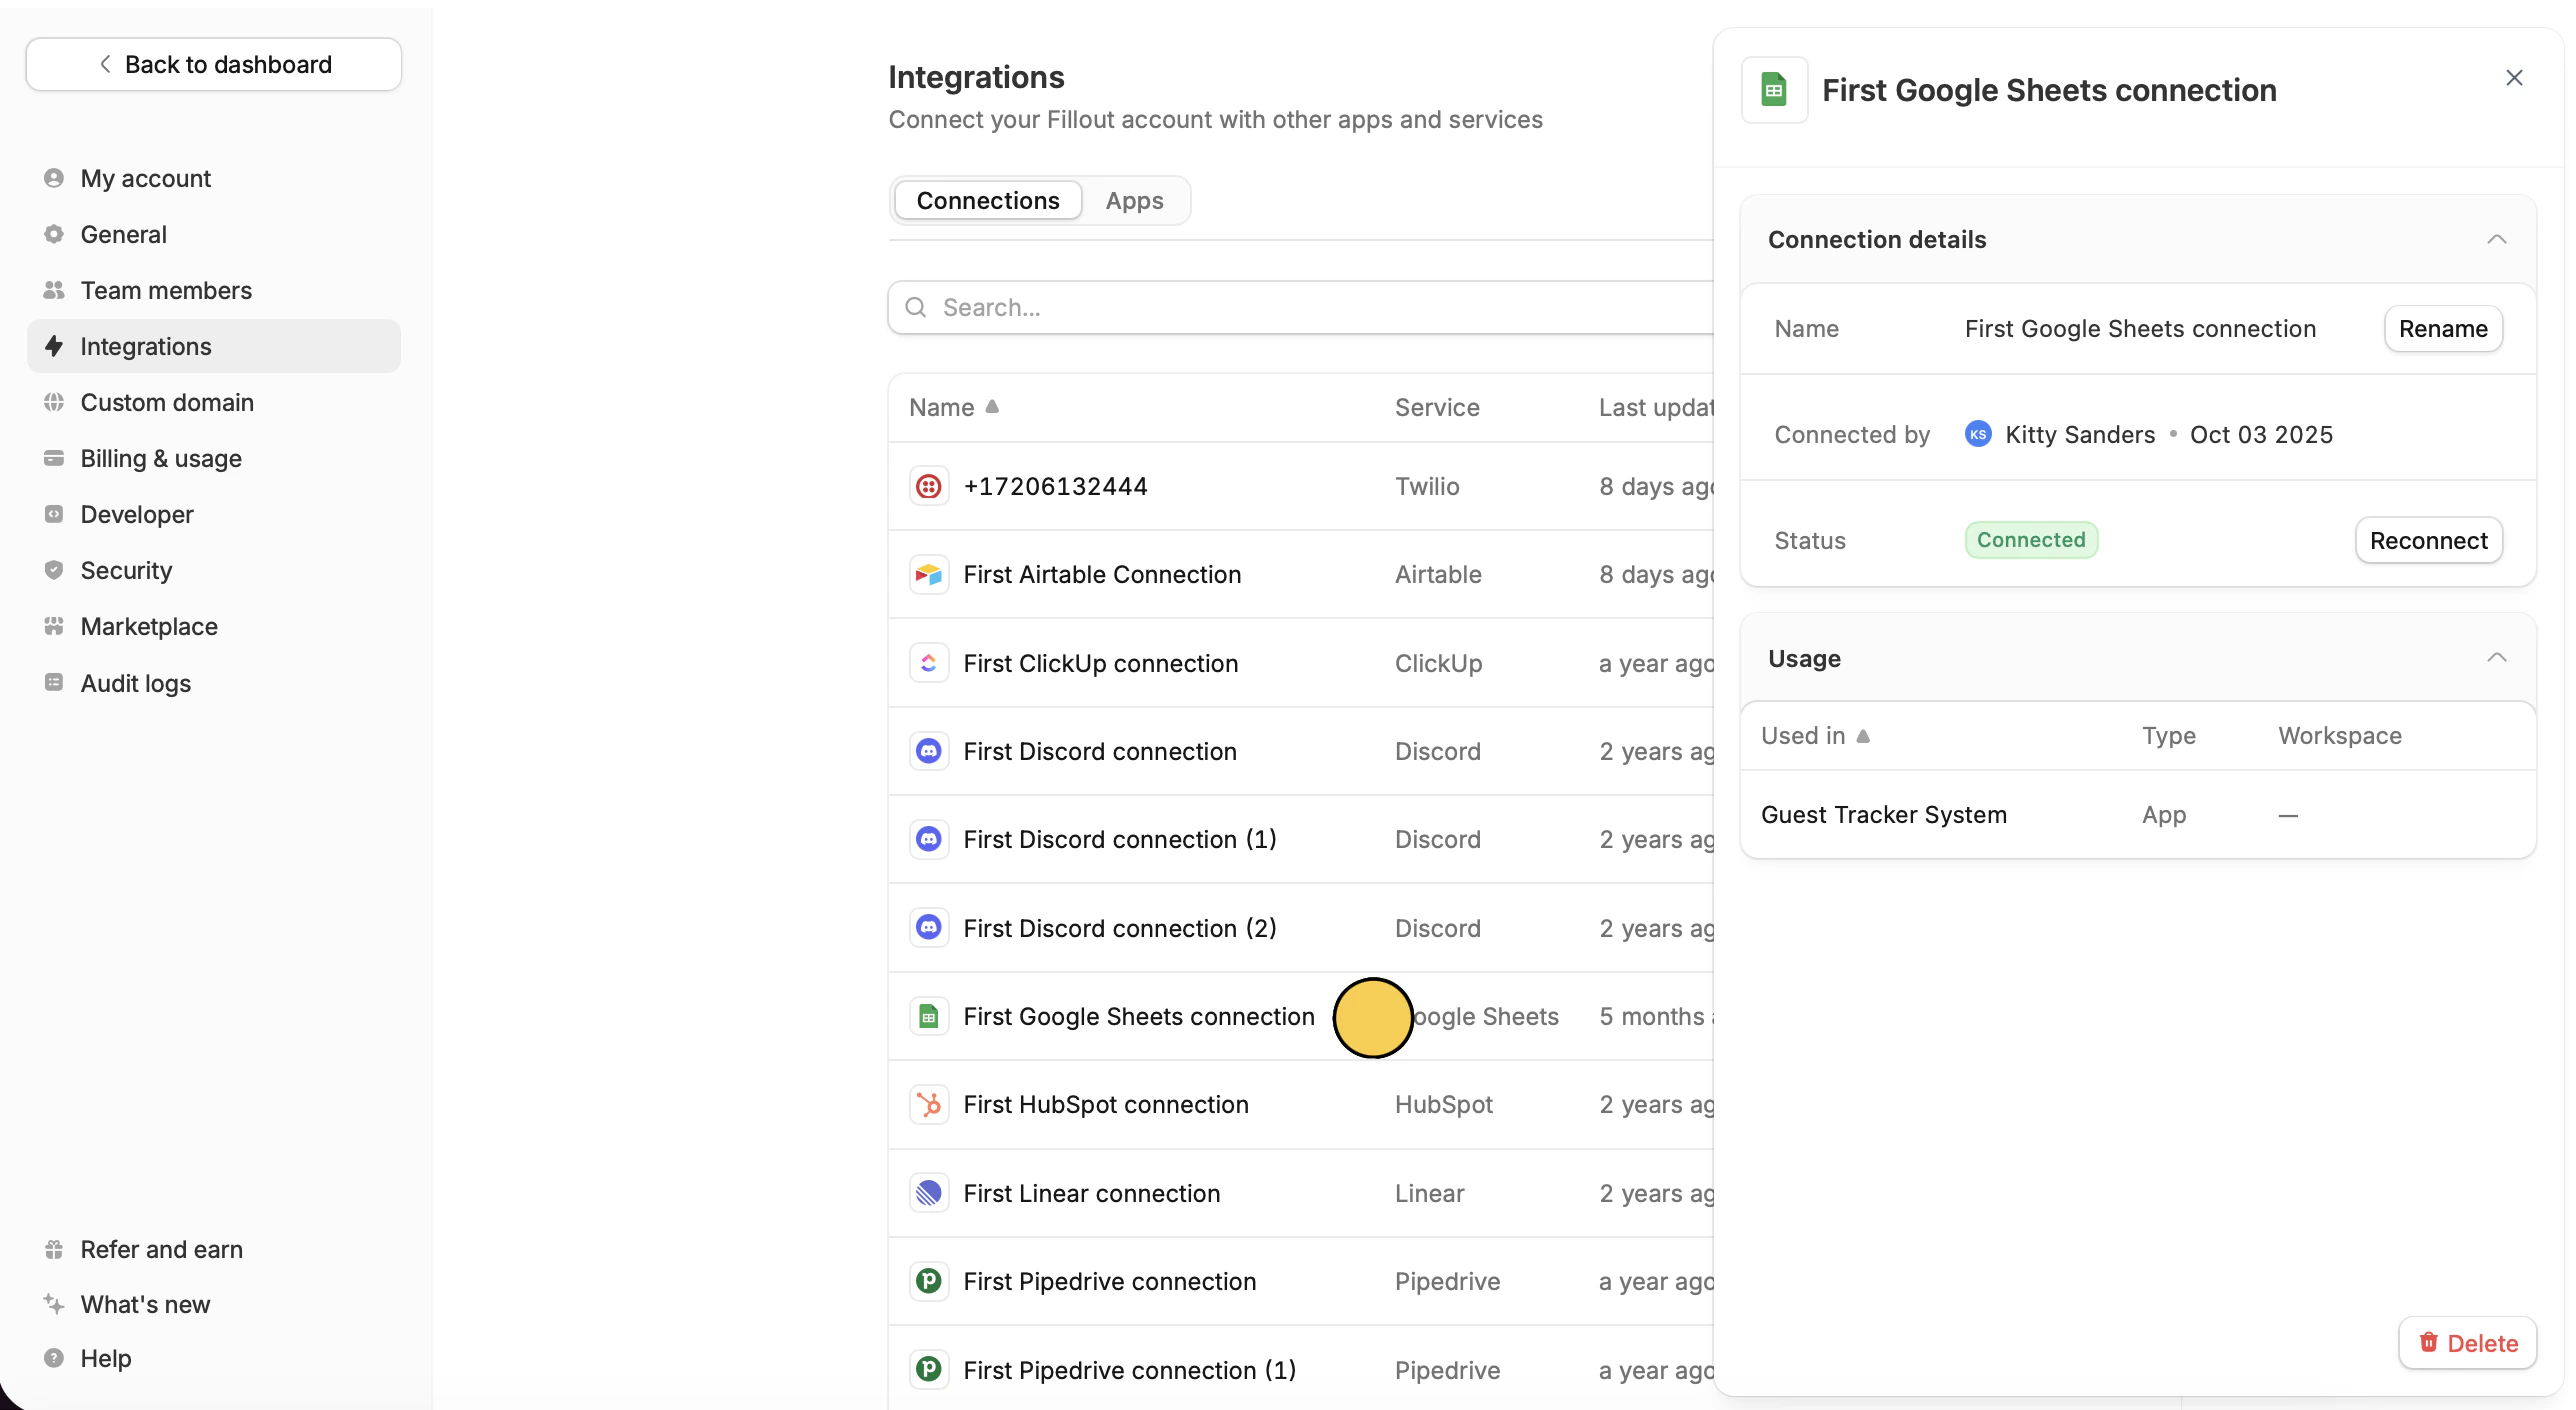The height and width of the screenshot is (1410, 2576).
Task: Click the Reconnect button
Action: pyautogui.click(x=2428, y=540)
